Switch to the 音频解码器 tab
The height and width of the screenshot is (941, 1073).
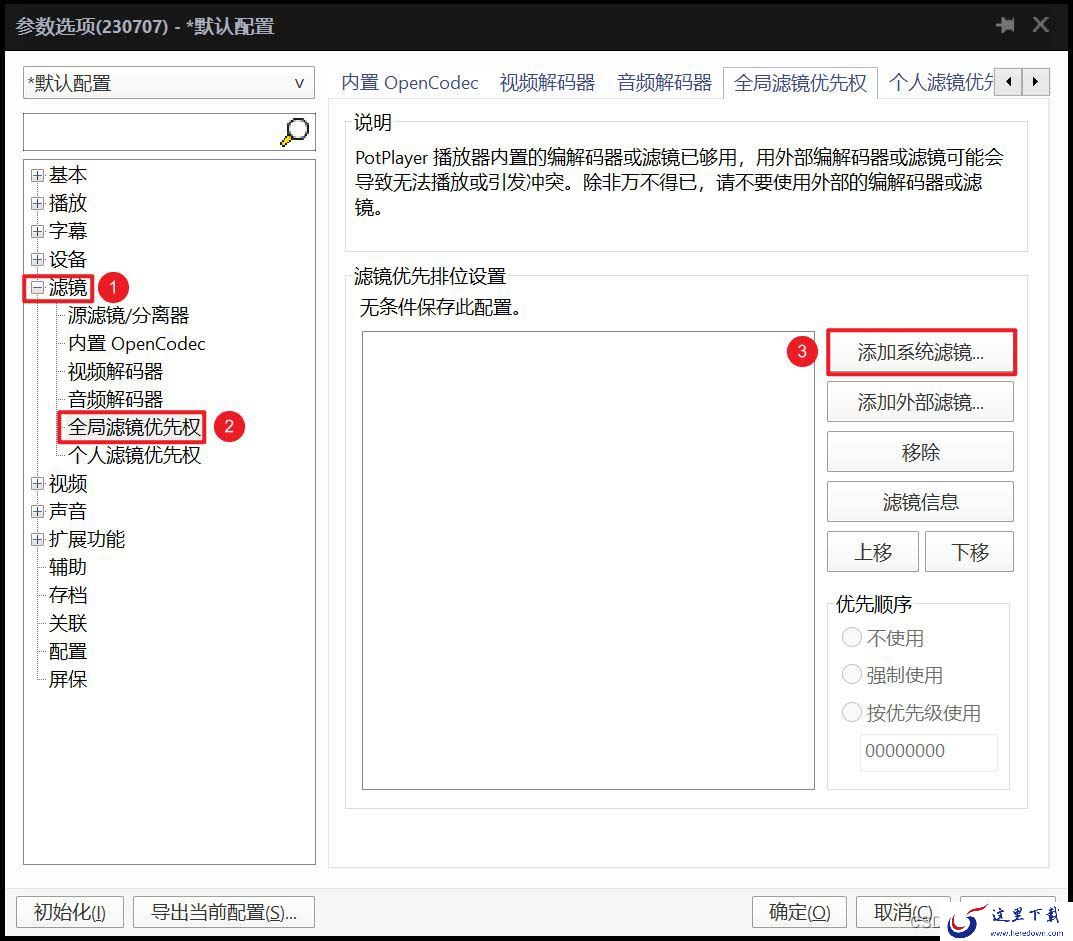pos(664,83)
